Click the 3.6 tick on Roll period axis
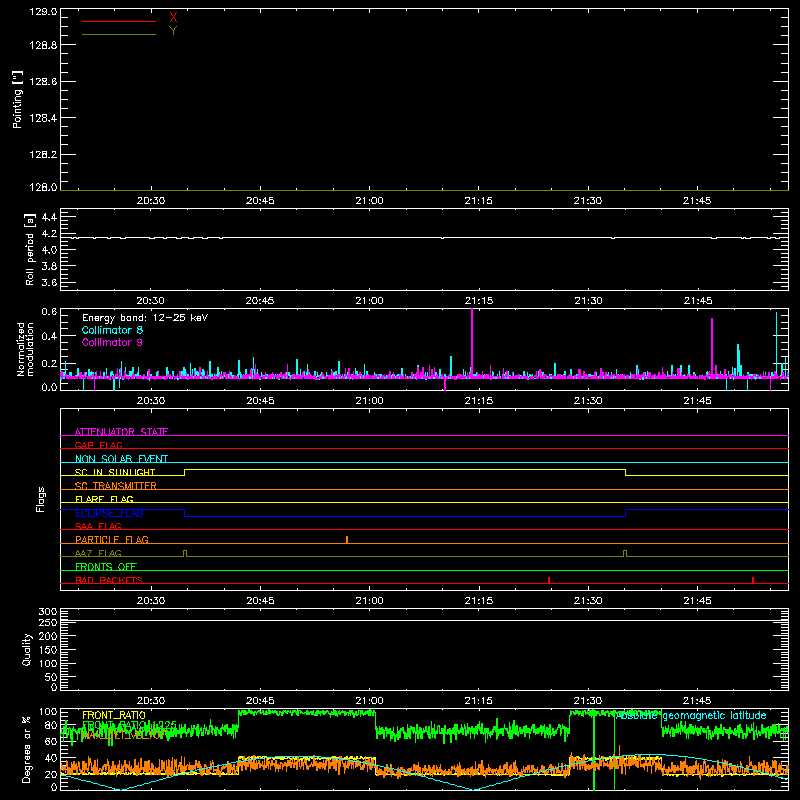The image size is (800, 800). (x=49, y=282)
